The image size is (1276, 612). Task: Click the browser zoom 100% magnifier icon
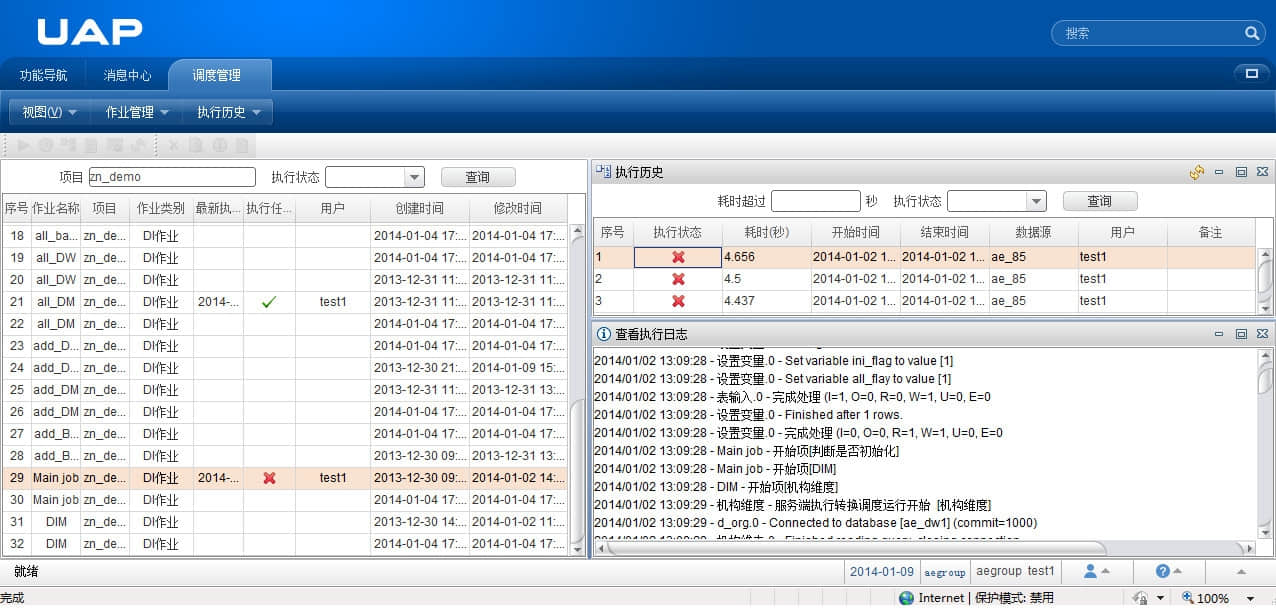click(1189, 598)
